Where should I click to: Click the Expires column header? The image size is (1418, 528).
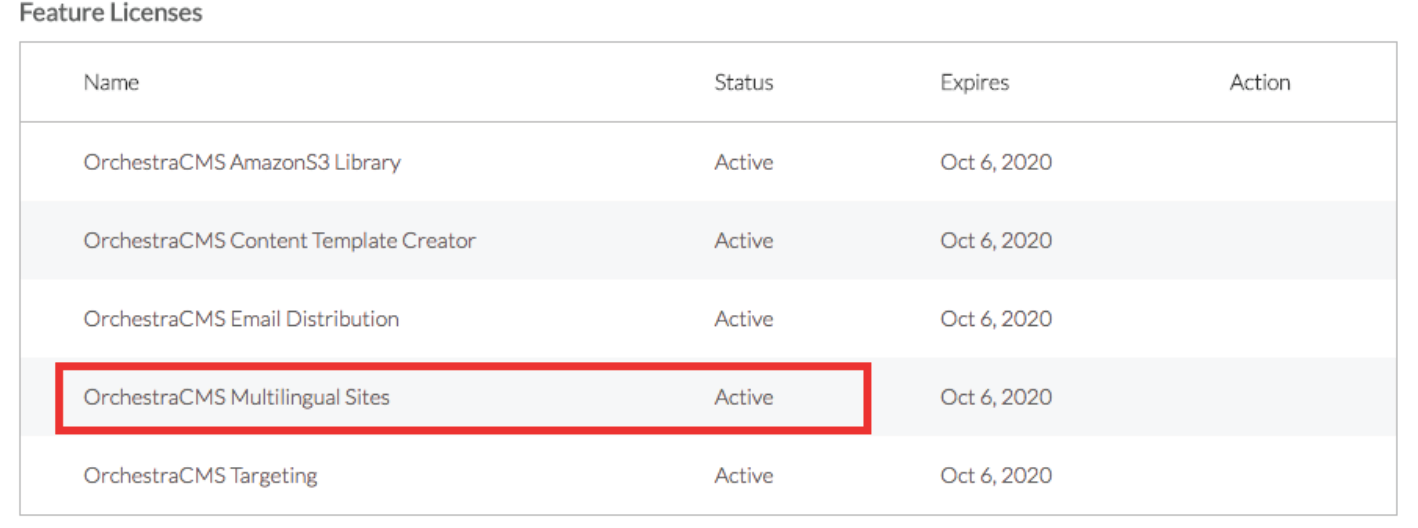coord(974,82)
